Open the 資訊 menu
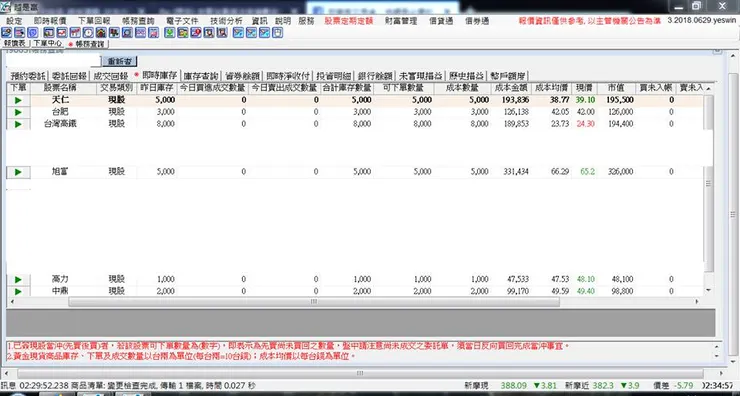This screenshot has width=740, height=396. point(259,21)
